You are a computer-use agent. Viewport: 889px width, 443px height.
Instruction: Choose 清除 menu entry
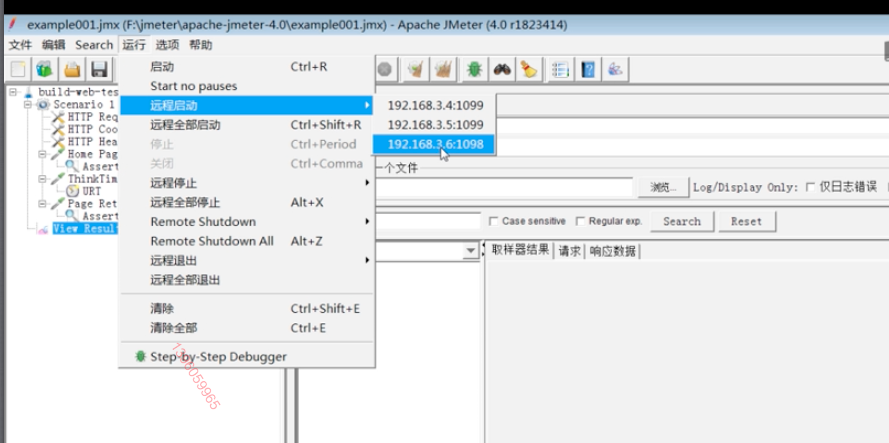point(247,309)
